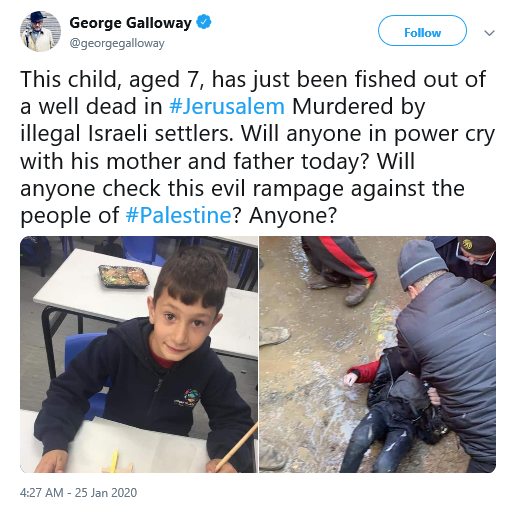The width and height of the screenshot is (510, 506).
Task: Click the phrase "This child, aged 7"
Action: [x=112, y=80]
